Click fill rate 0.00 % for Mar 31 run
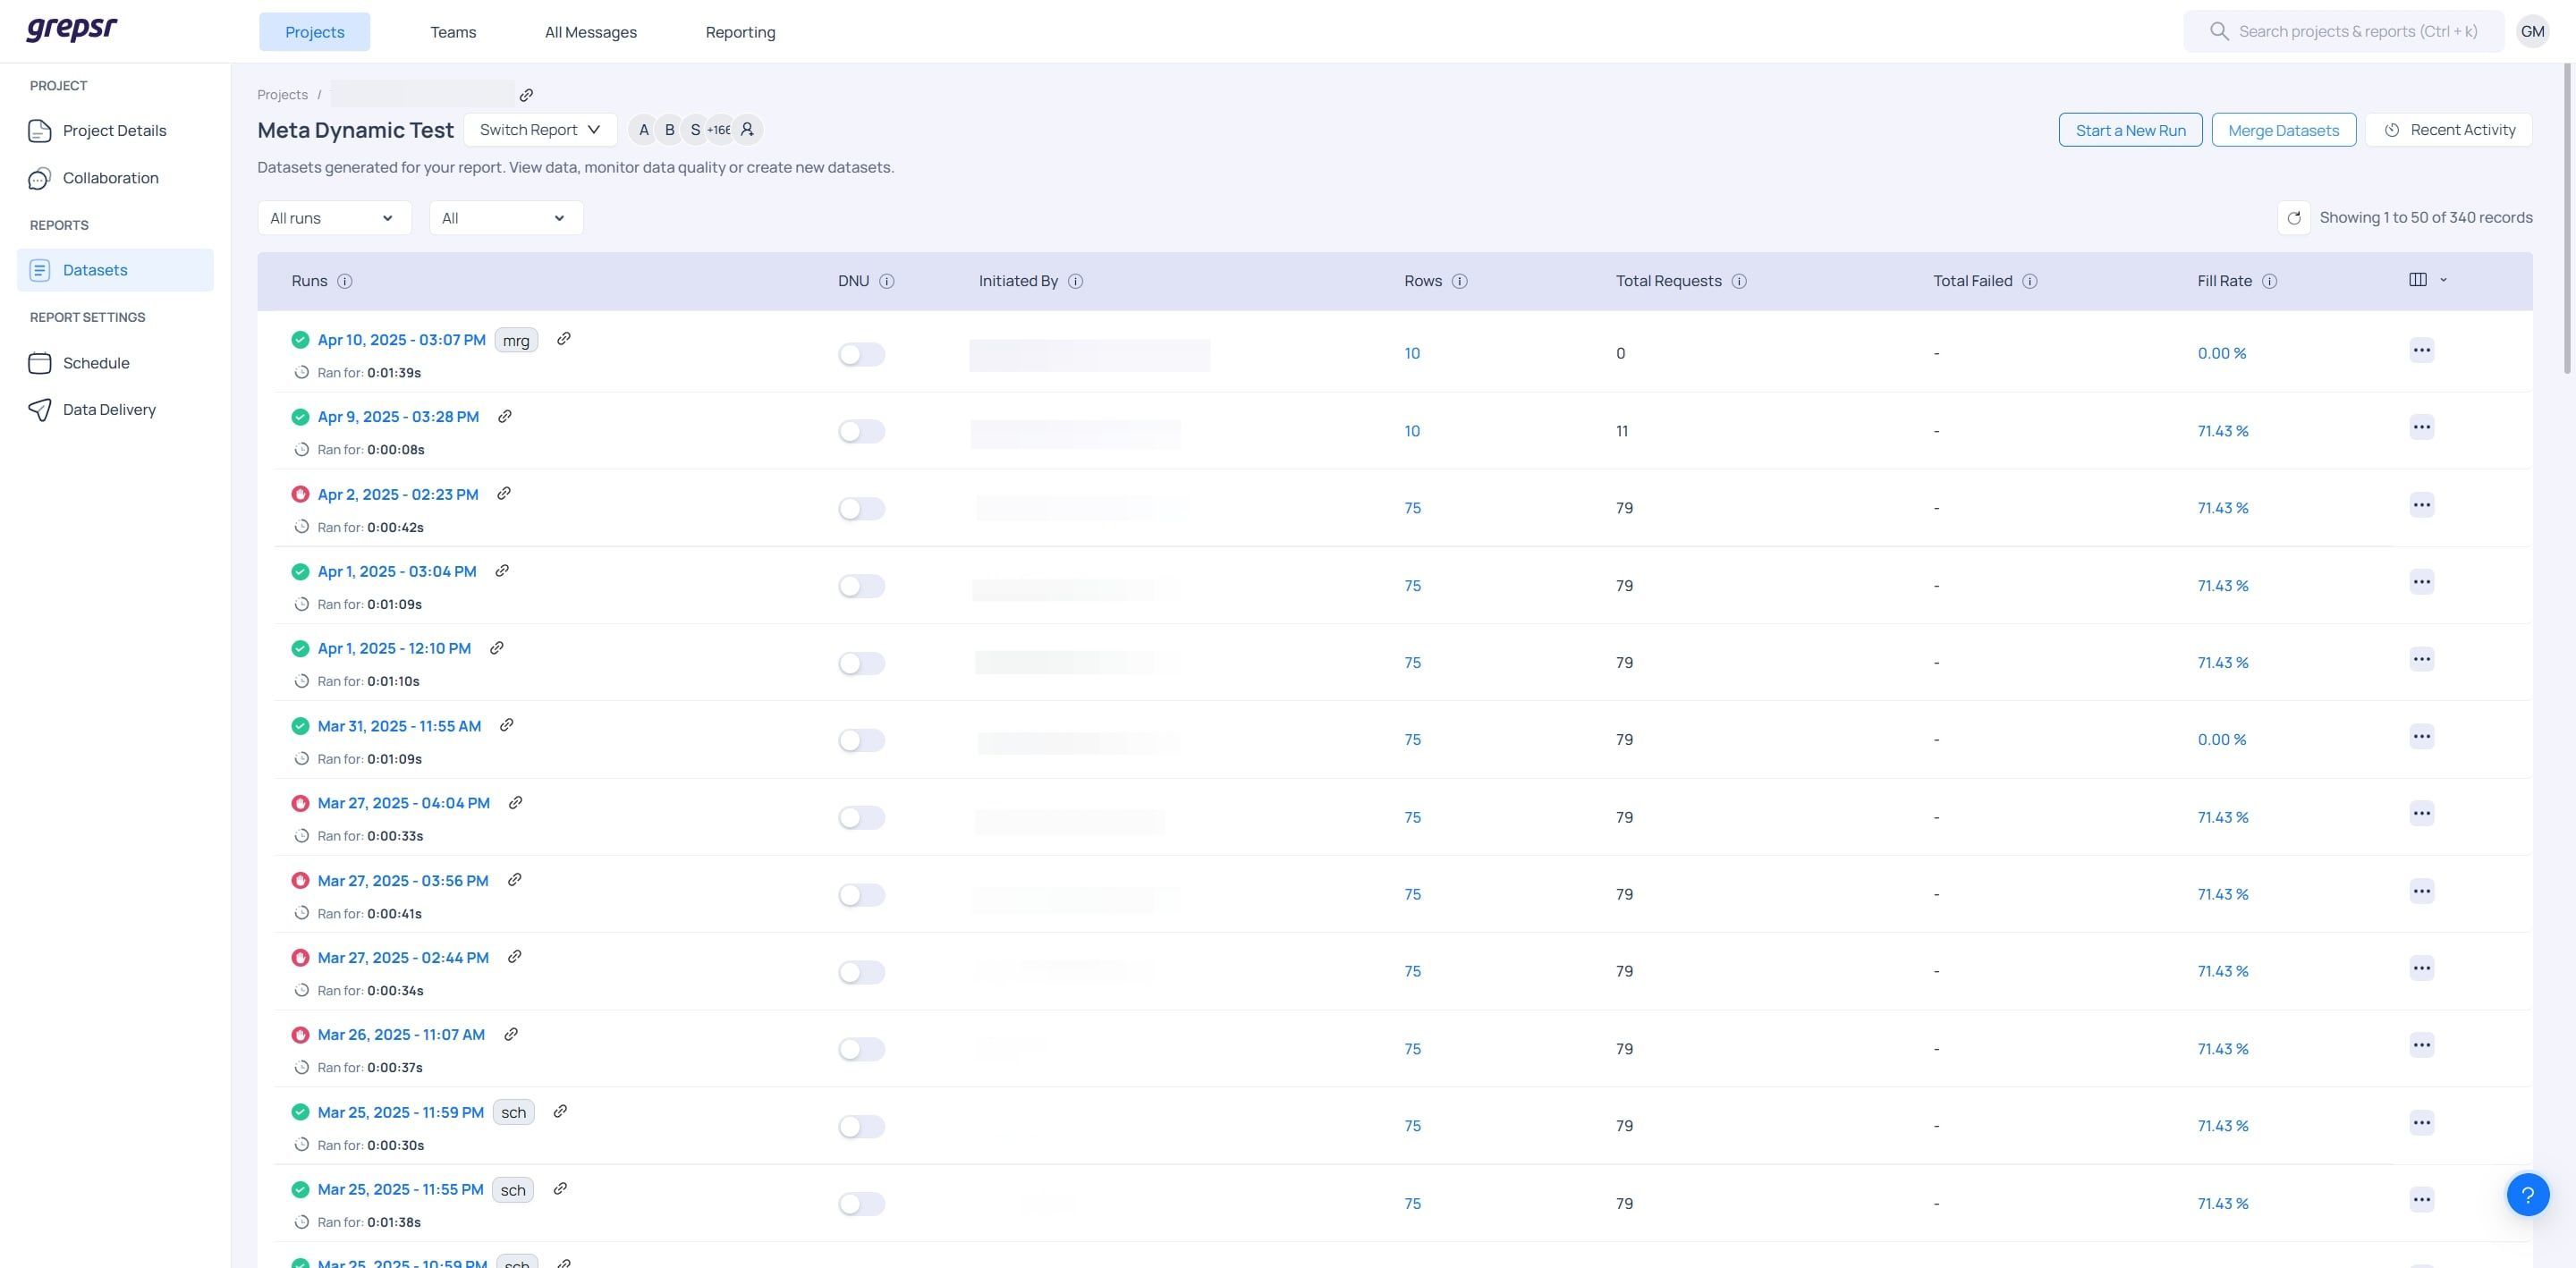This screenshot has width=2576, height=1268. (2221, 740)
